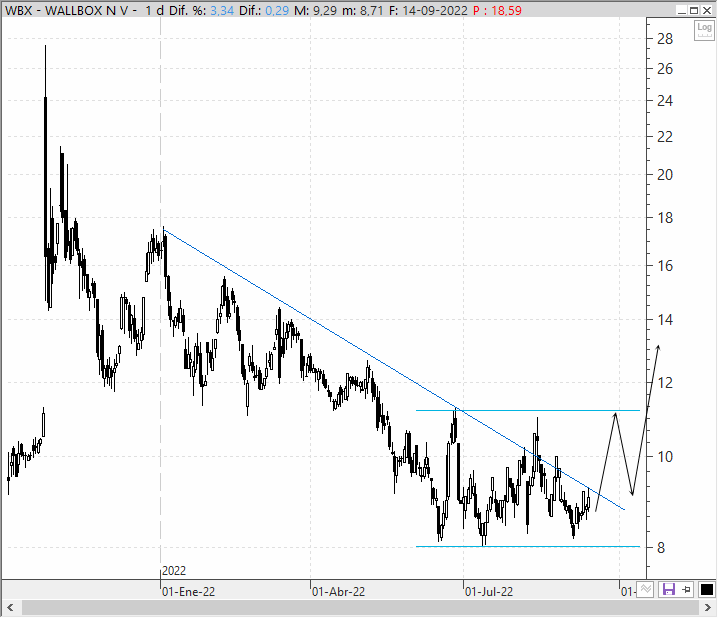
Task: Minimize the WBX chart window
Action: point(682,10)
